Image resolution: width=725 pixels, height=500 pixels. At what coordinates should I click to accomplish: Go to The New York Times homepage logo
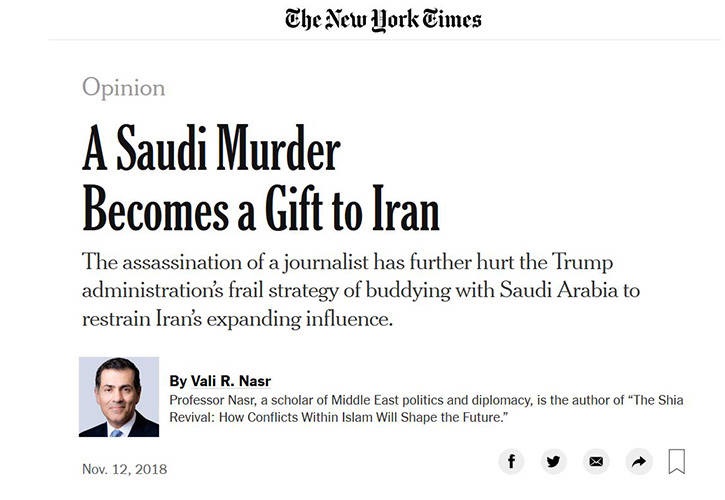click(x=383, y=20)
